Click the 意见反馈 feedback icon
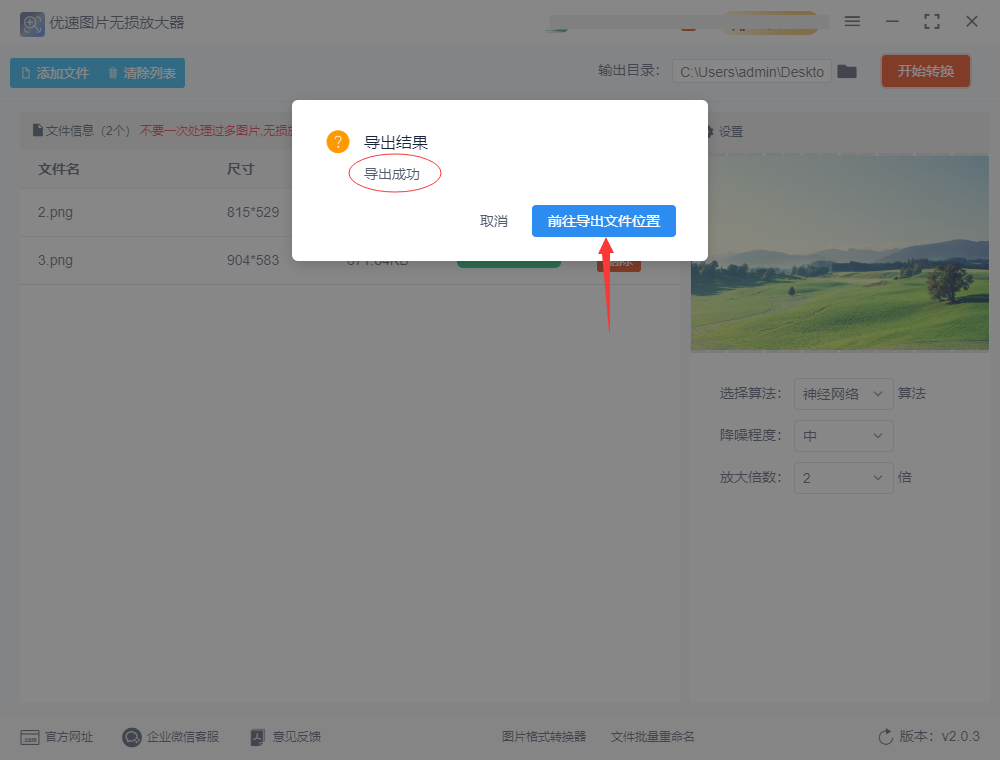The image size is (1000, 760). (257, 737)
